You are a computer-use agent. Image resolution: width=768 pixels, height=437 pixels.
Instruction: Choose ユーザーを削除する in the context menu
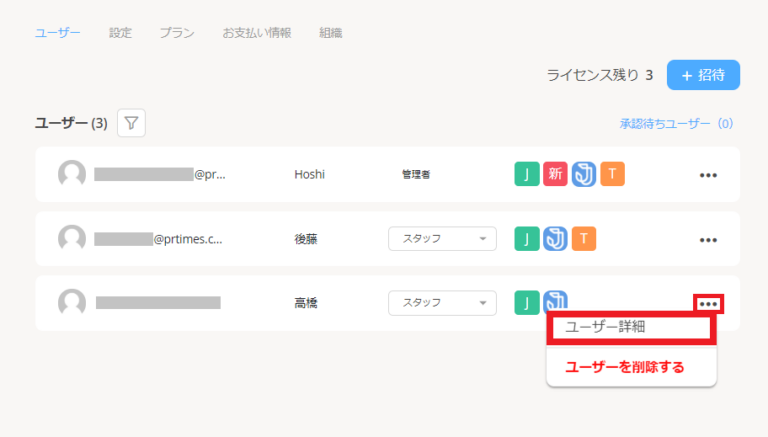tap(625, 367)
